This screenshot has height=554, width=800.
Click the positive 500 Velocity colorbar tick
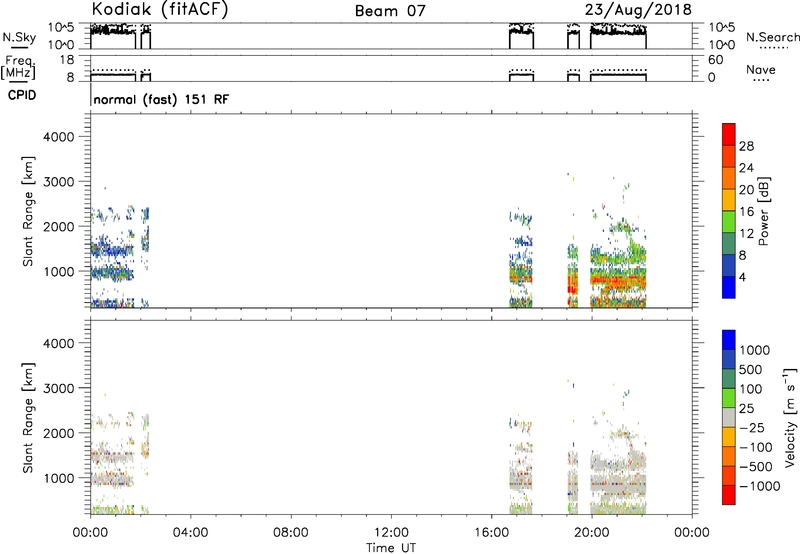click(x=751, y=370)
